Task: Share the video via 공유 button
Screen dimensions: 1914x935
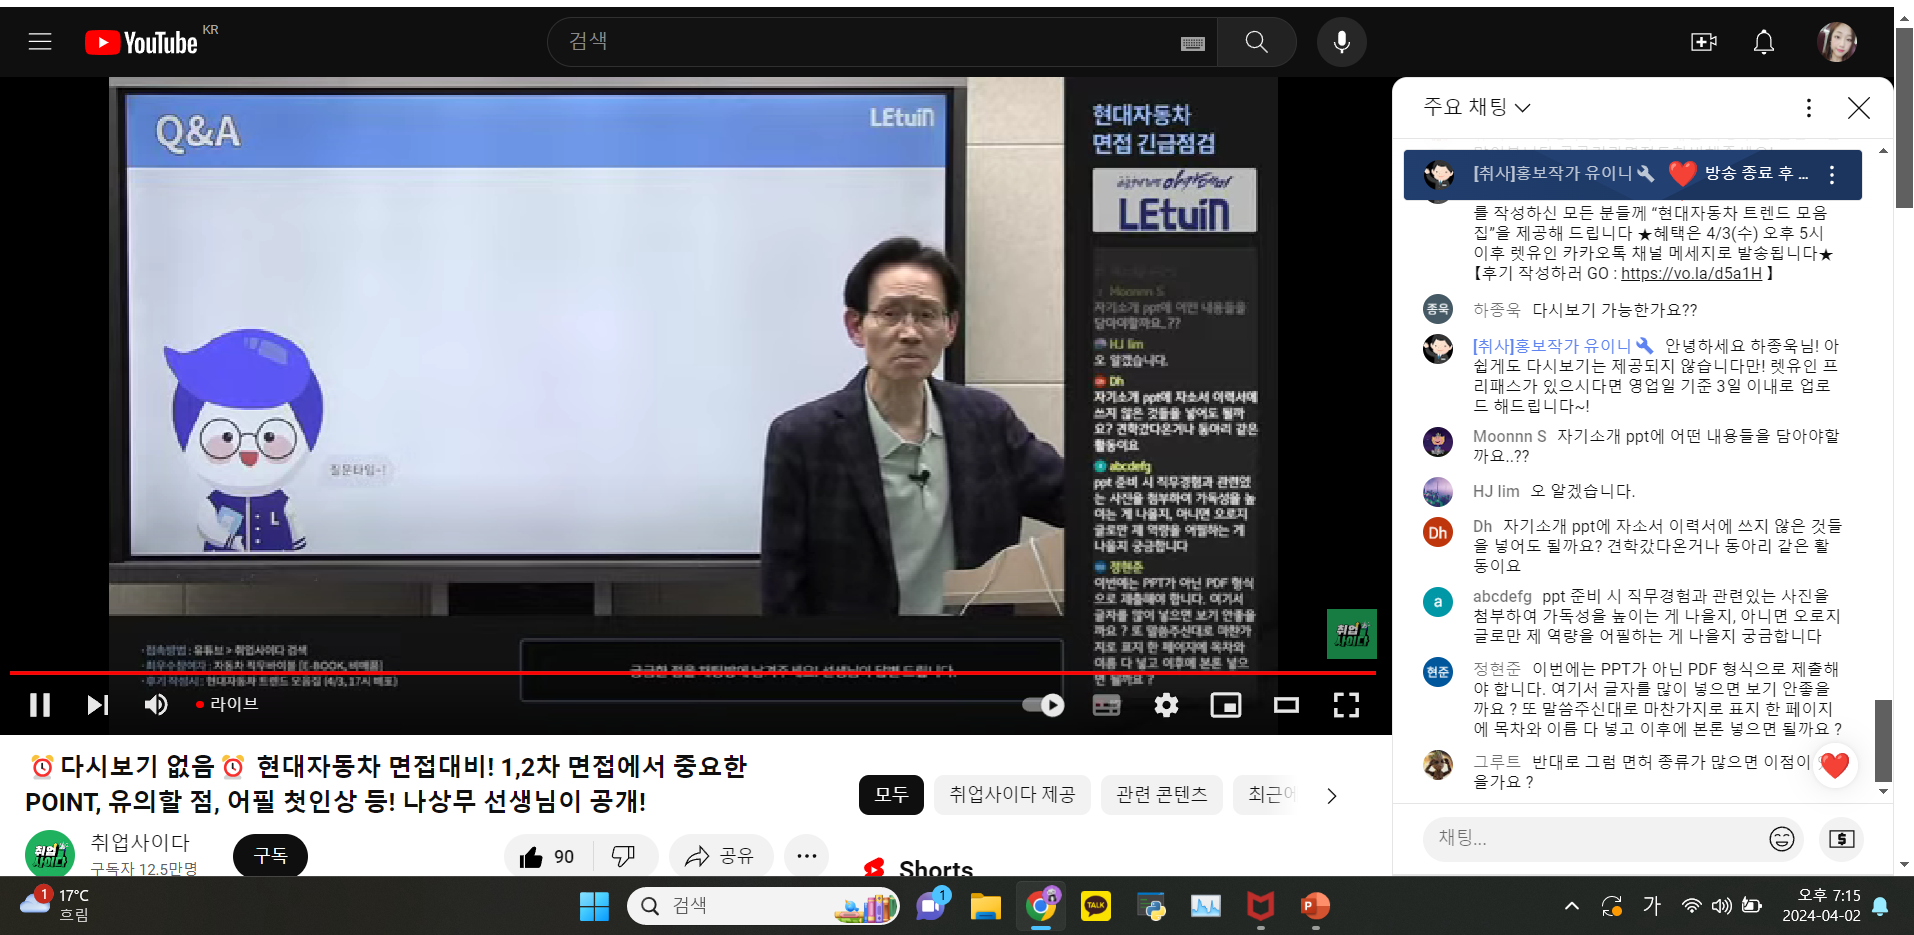Action: (x=720, y=856)
